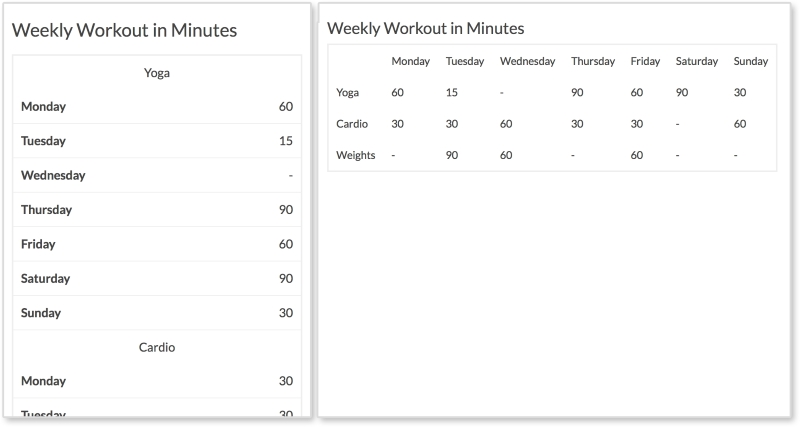Select the Yoga caption in the stacked list
This screenshot has width=800, height=427.
tap(157, 73)
